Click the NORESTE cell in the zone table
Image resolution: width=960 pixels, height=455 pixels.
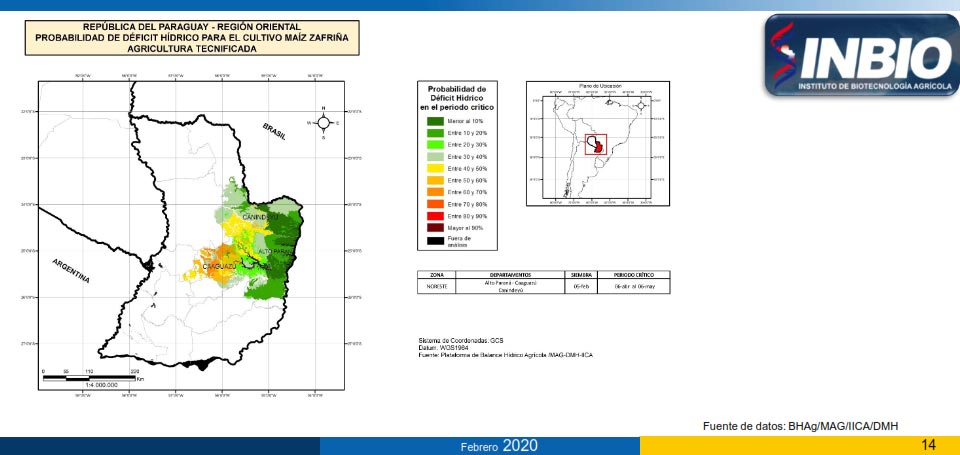tap(436, 286)
